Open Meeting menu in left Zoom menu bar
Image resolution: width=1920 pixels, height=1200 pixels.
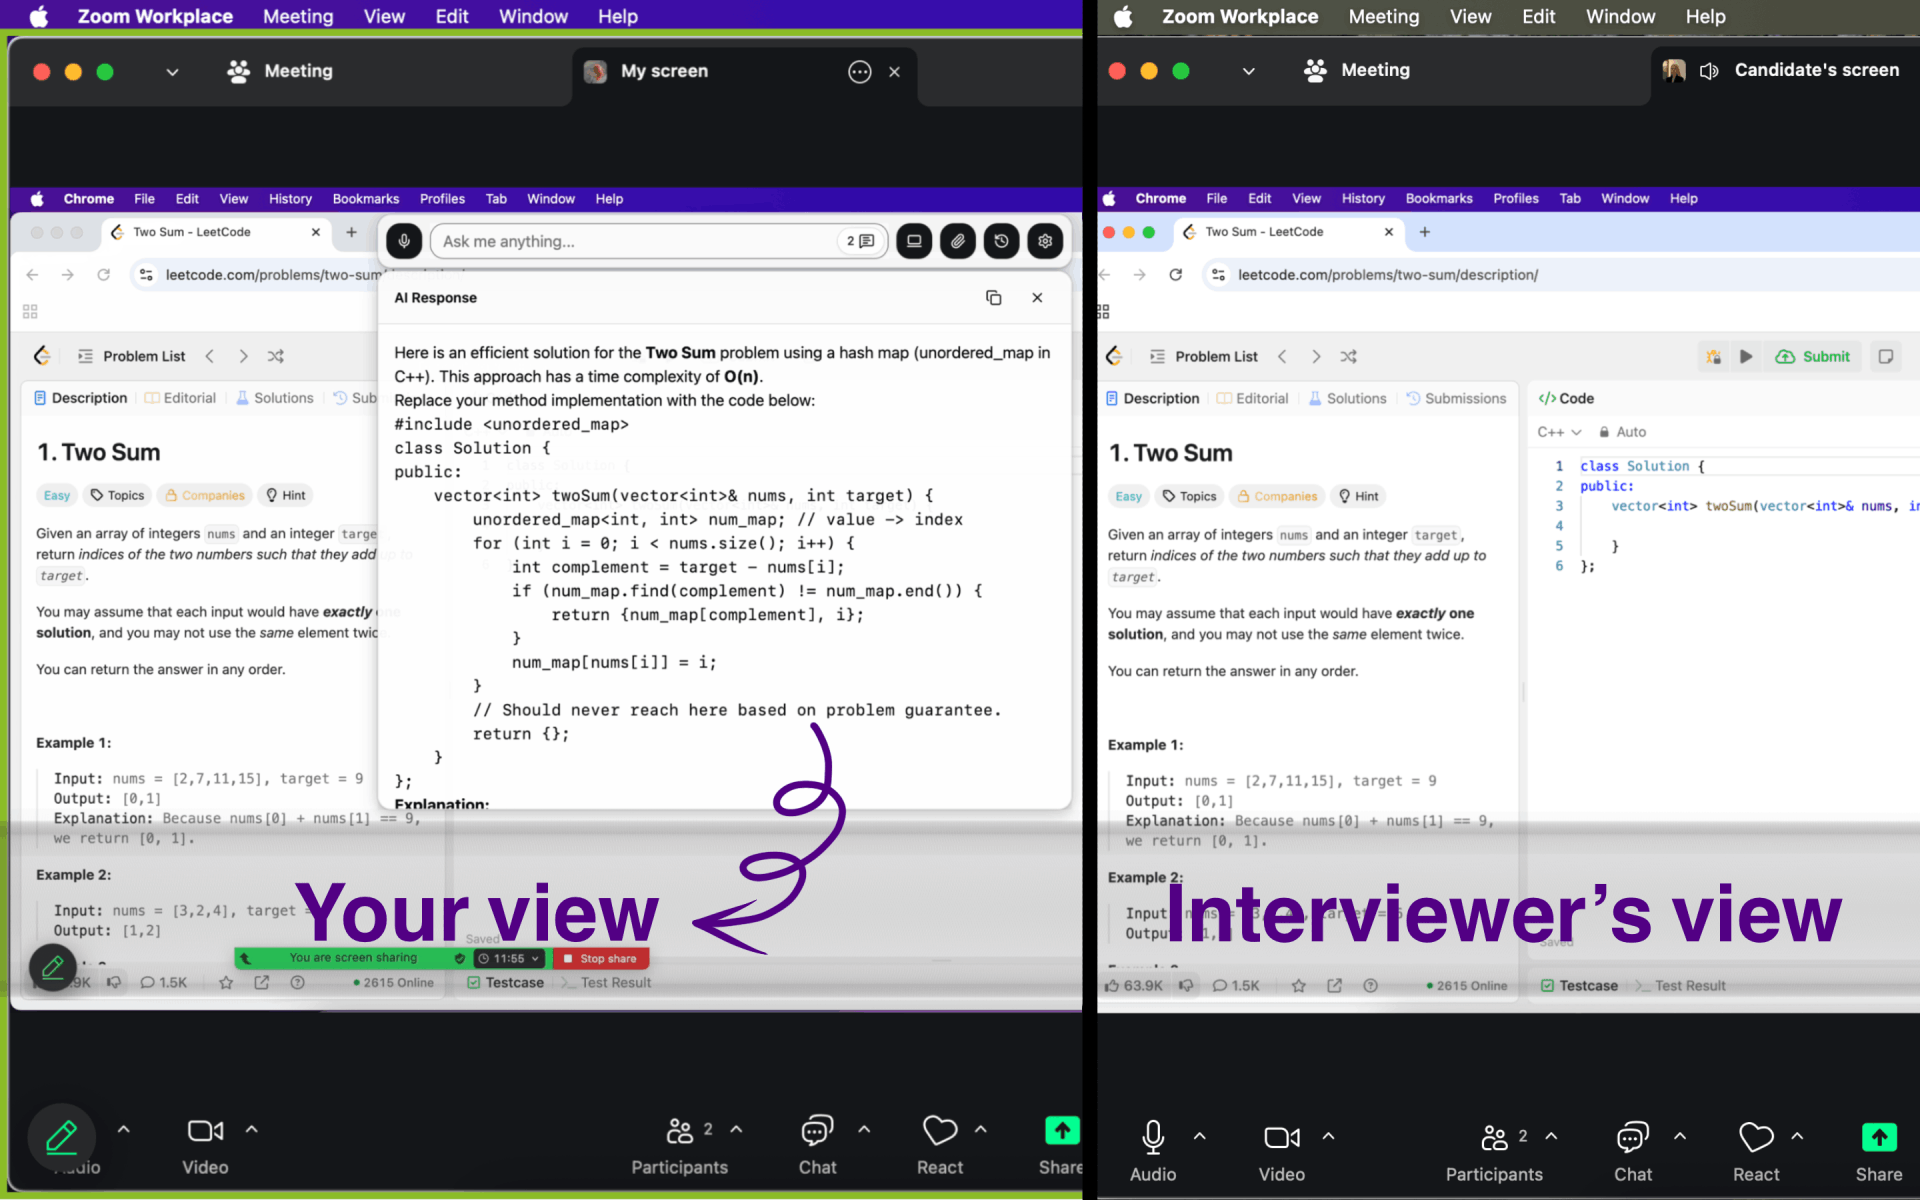pyautogui.click(x=298, y=16)
